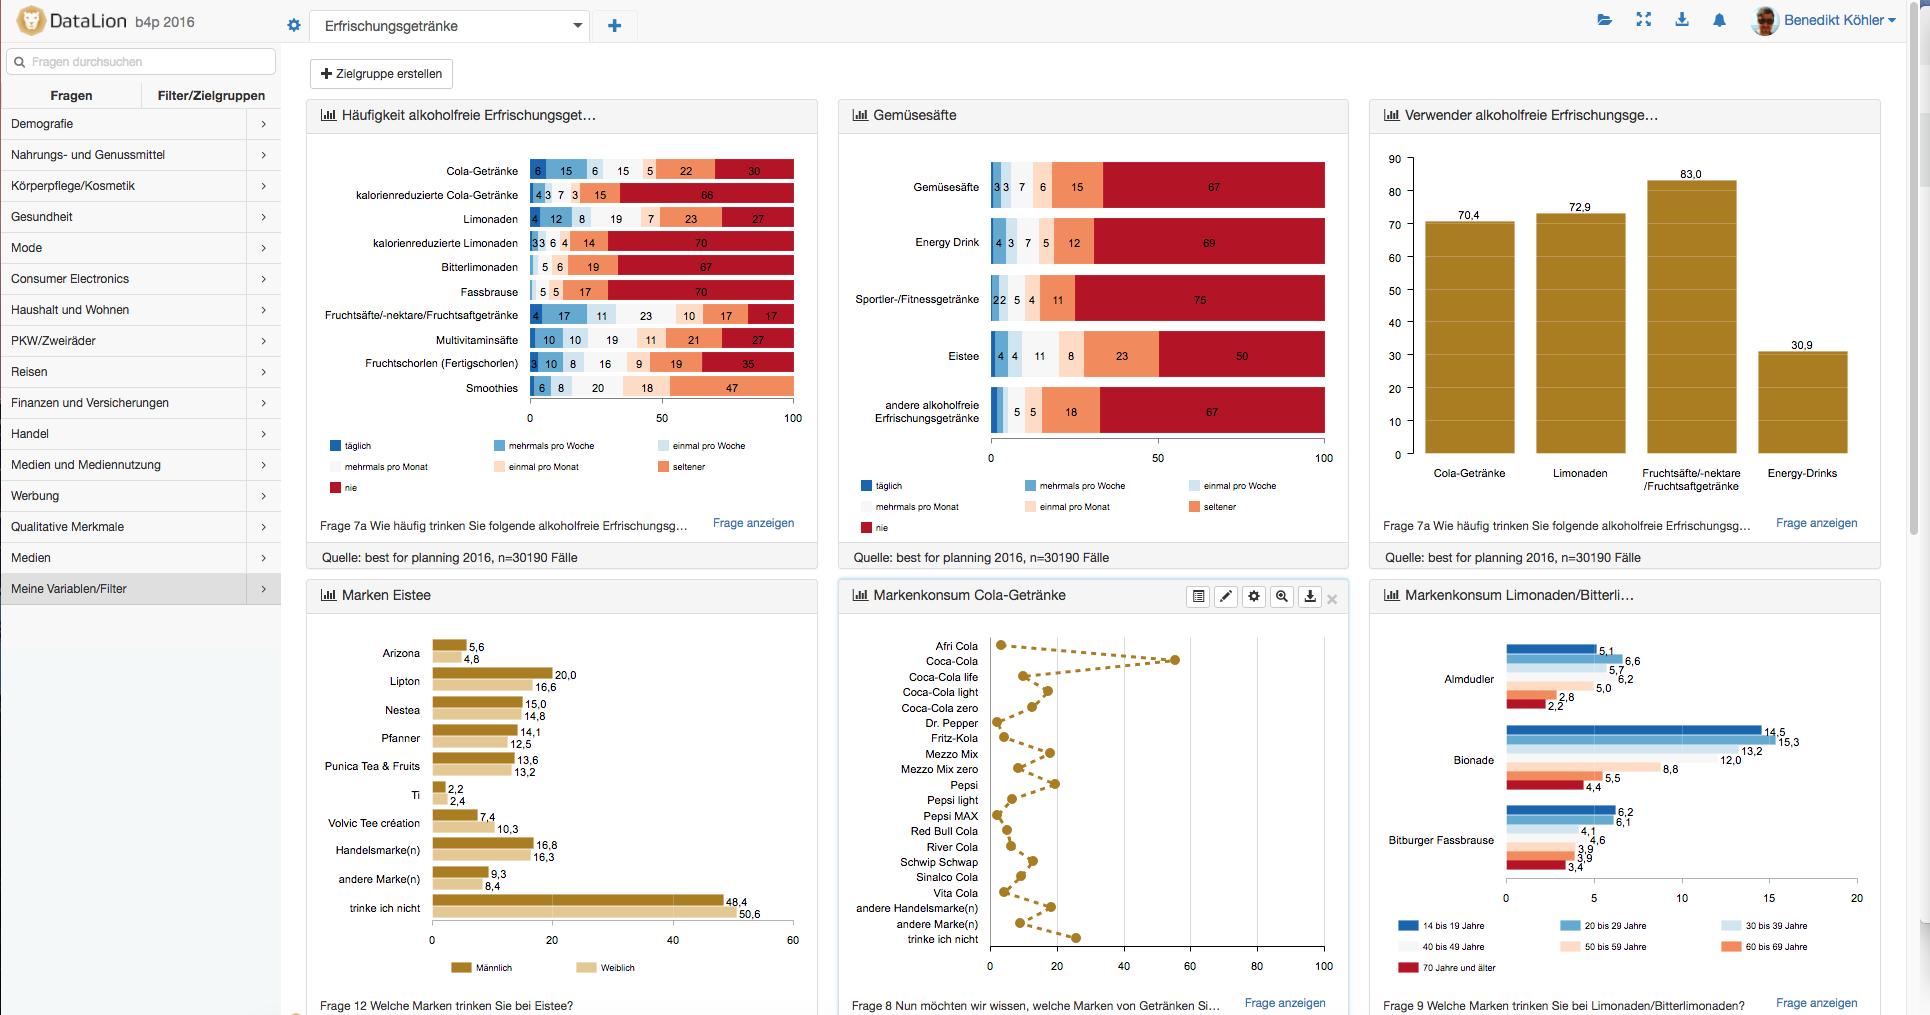Toggle '60 bis 69 Jahre' legend entry
The width and height of the screenshot is (1930, 1015).
(1765, 947)
